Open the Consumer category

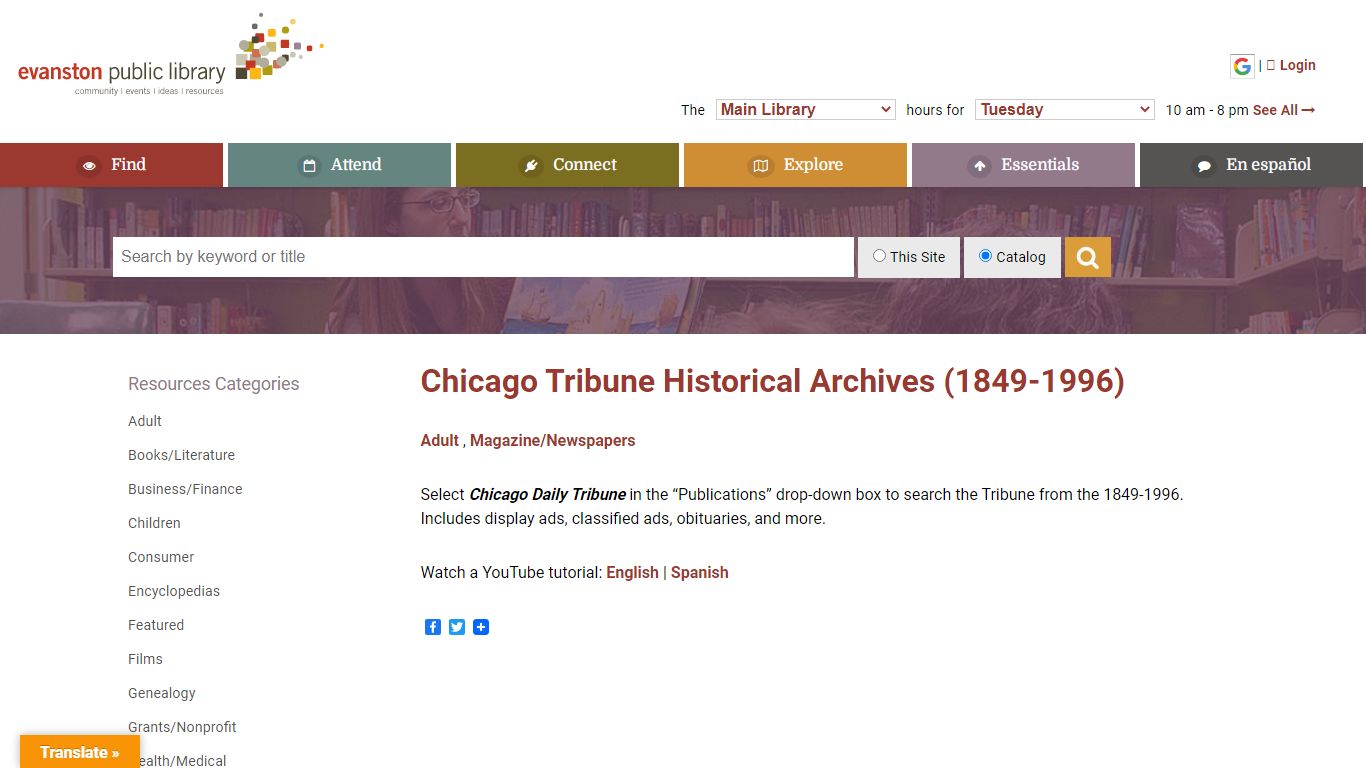coord(161,557)
